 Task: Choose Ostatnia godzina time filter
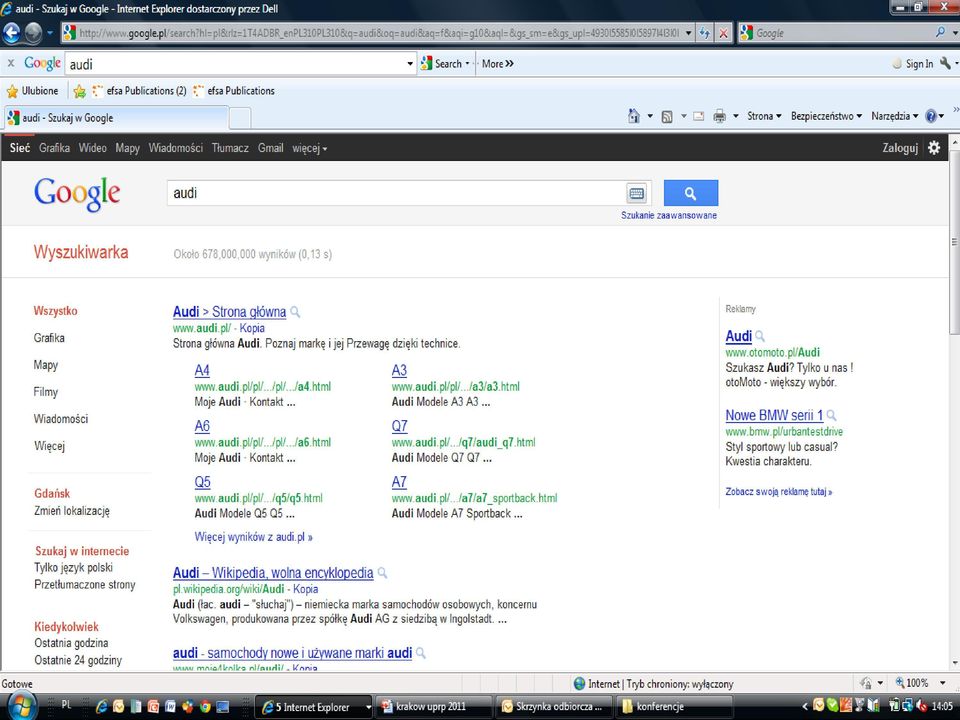click(71, 643)
